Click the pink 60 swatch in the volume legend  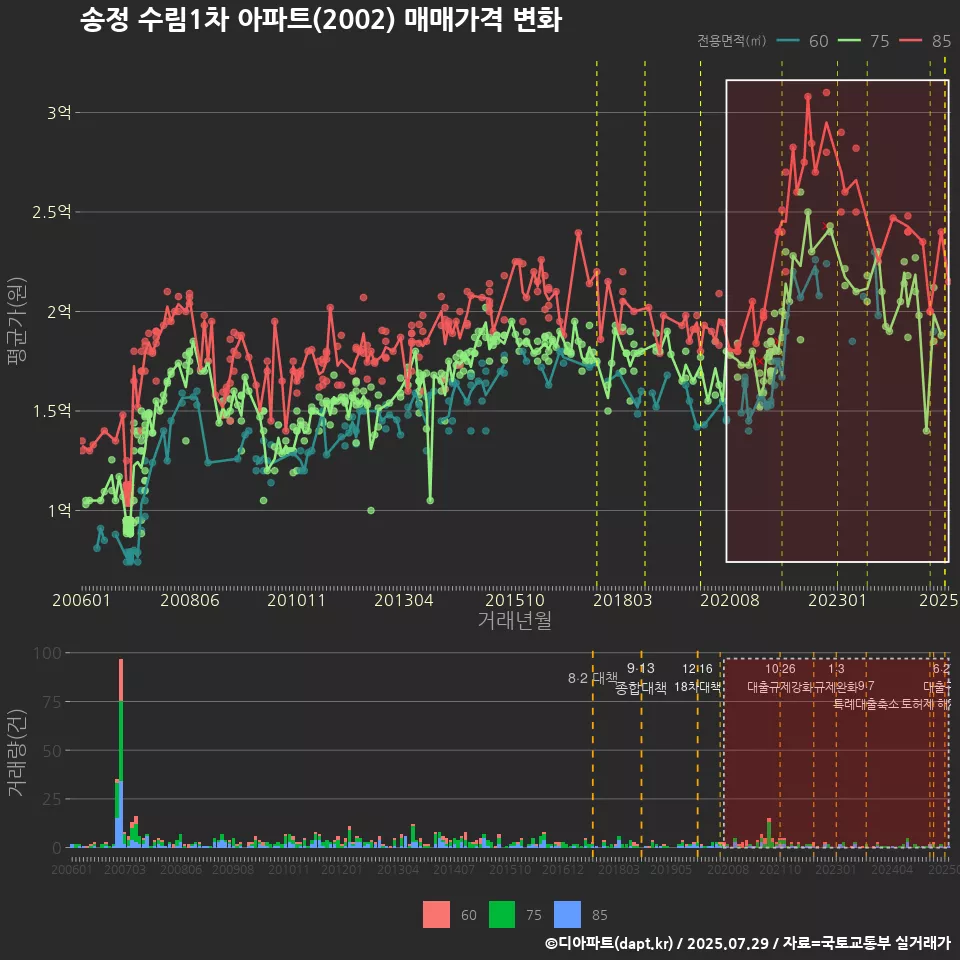(x=436, y=915)
